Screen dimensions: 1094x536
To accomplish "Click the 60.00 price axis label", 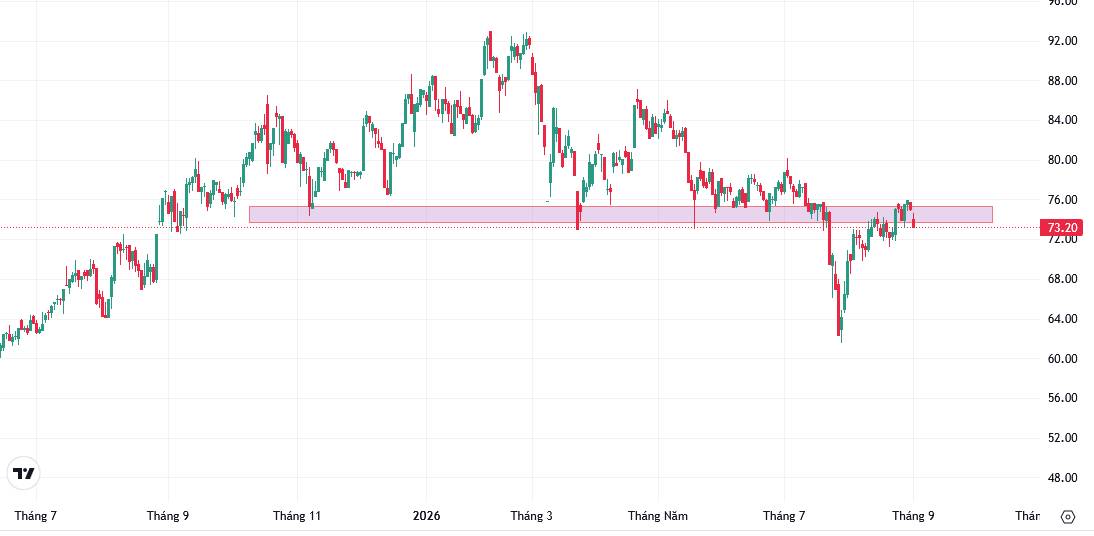I will point(1063,359).
